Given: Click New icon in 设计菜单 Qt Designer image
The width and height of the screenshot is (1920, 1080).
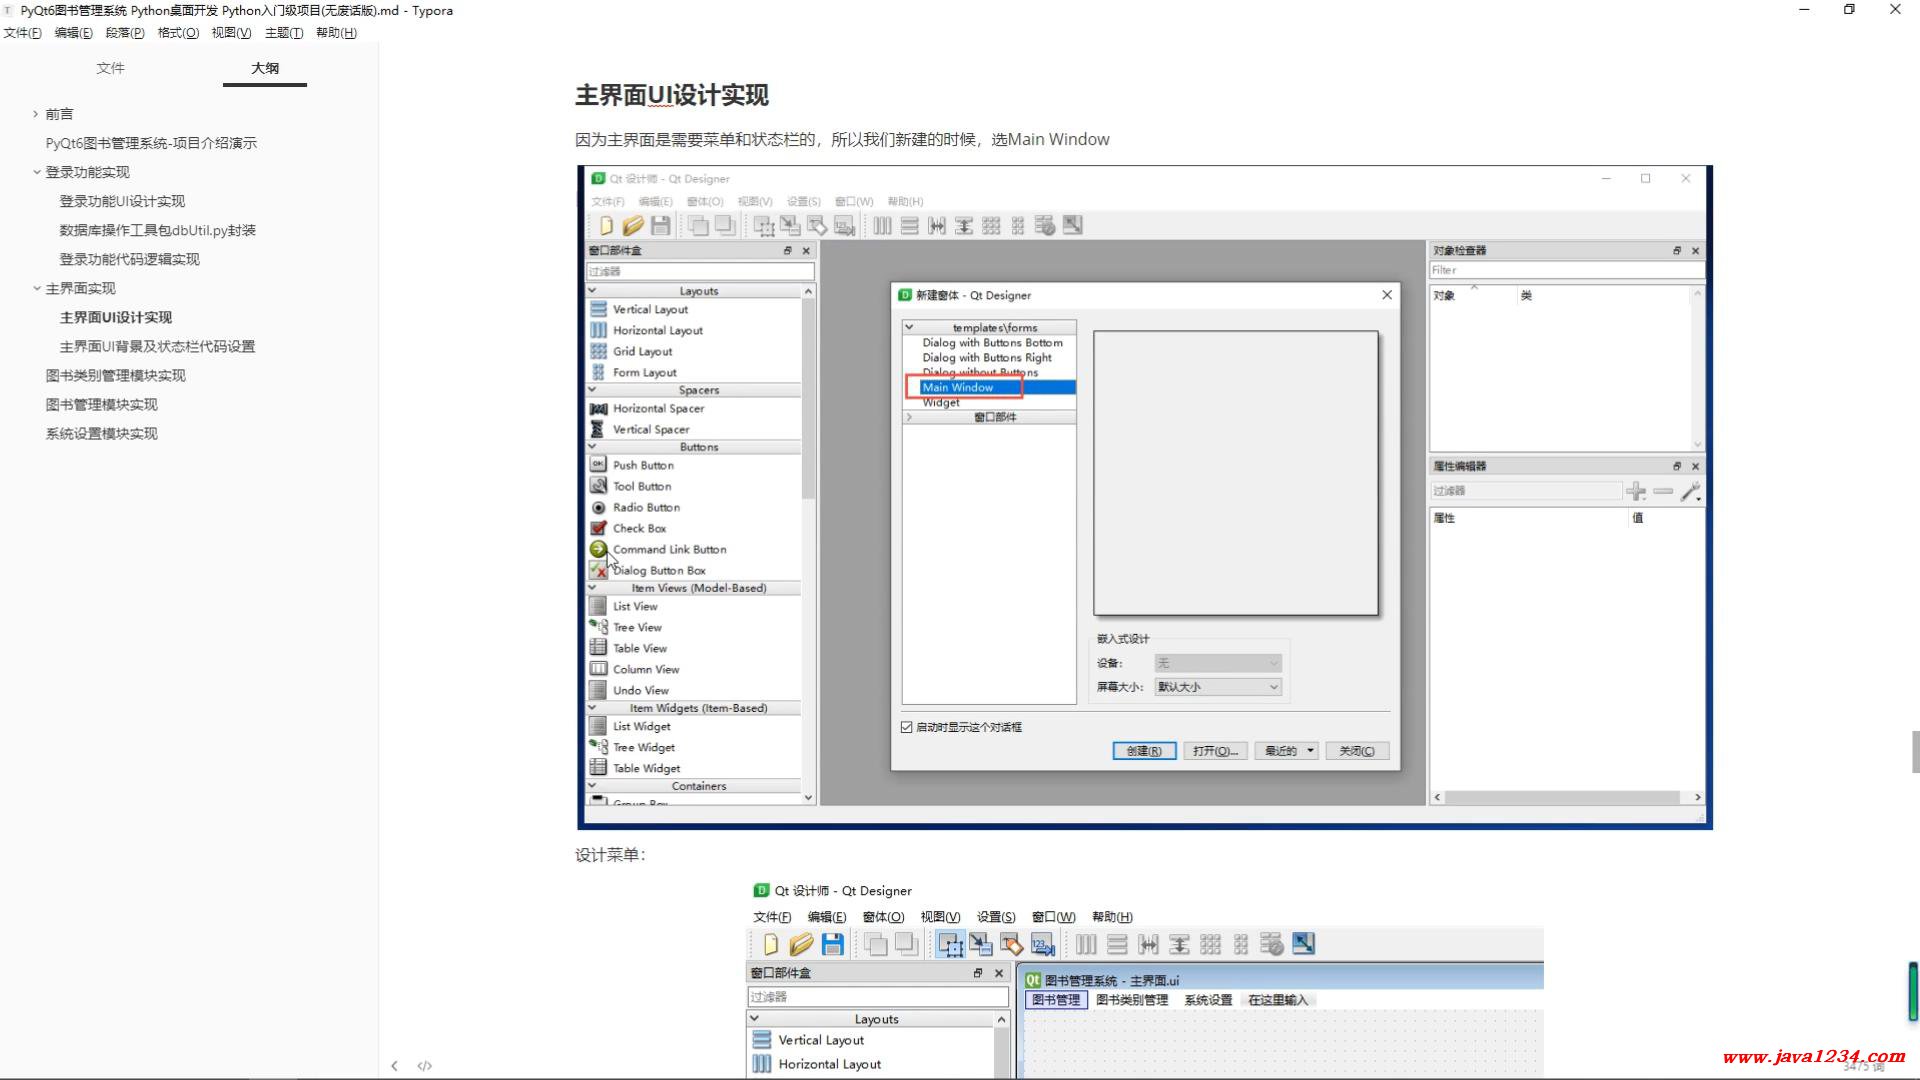Looking at the screenshot, I should (x=770, y=944).
